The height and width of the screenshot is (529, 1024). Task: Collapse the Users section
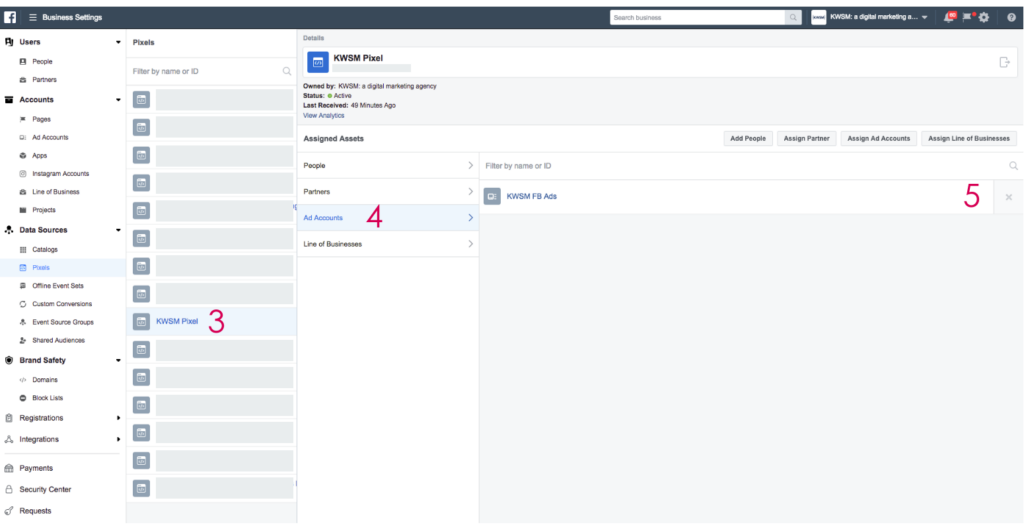pyautogui.click(x=118, y=42)
